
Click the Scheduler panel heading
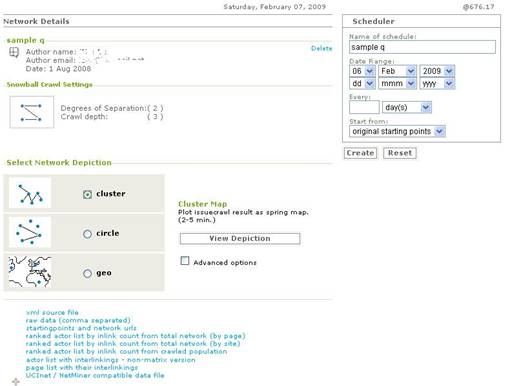click(x=373, y=21)
